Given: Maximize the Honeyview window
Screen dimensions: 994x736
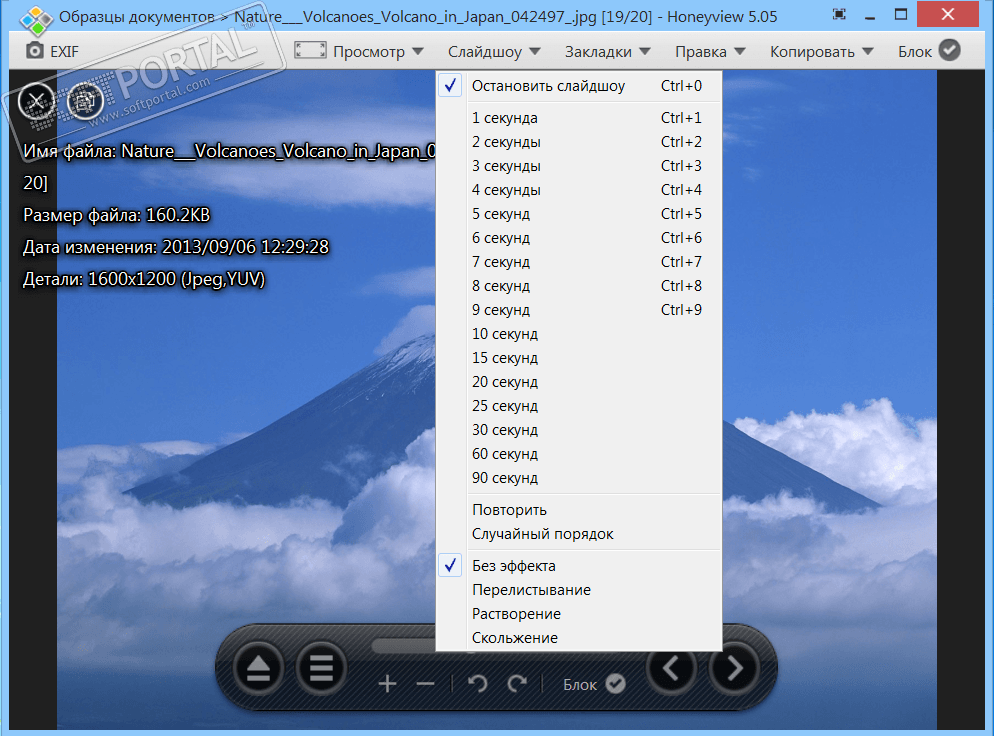Looking at the screenshot, I should click(901, 15).
